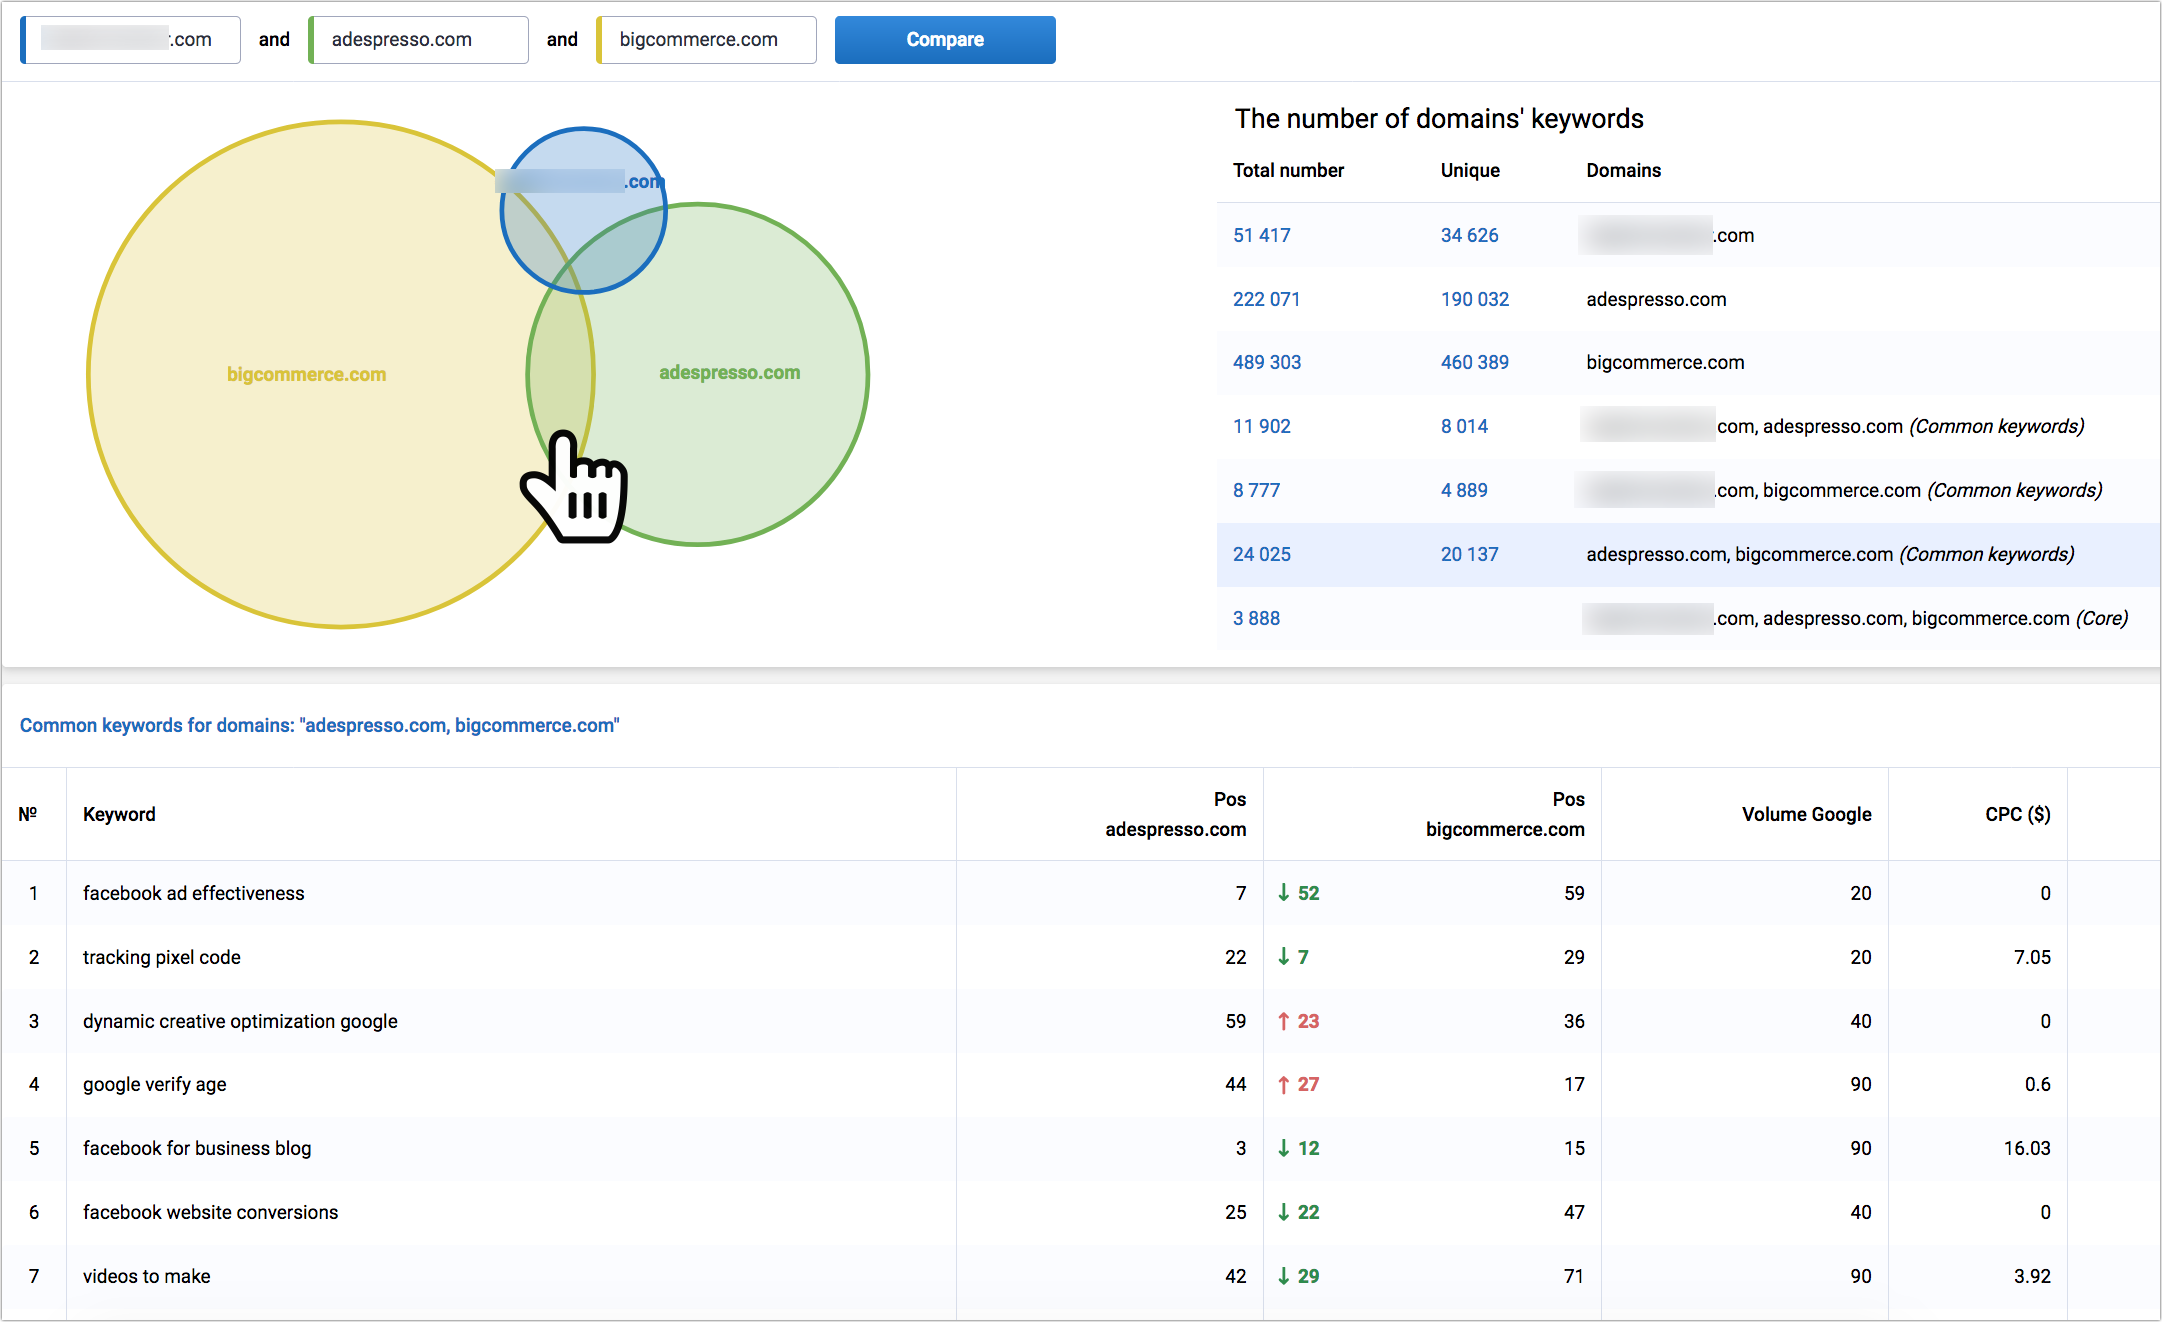Click the "34 626" unique keywords link
This screenshot has height=1322, width=2162.
(x=1469, y=235)
